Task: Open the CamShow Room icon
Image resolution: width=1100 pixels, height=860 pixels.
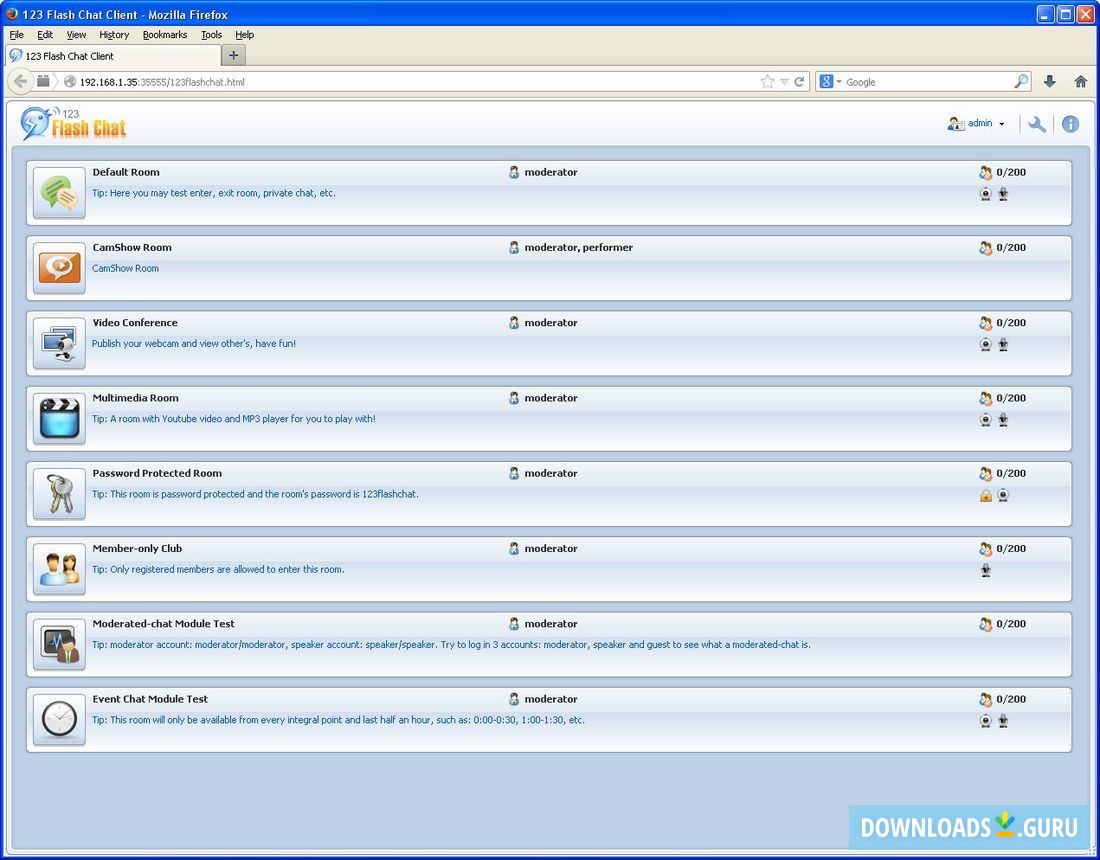Action: click(x=59, y=268)
